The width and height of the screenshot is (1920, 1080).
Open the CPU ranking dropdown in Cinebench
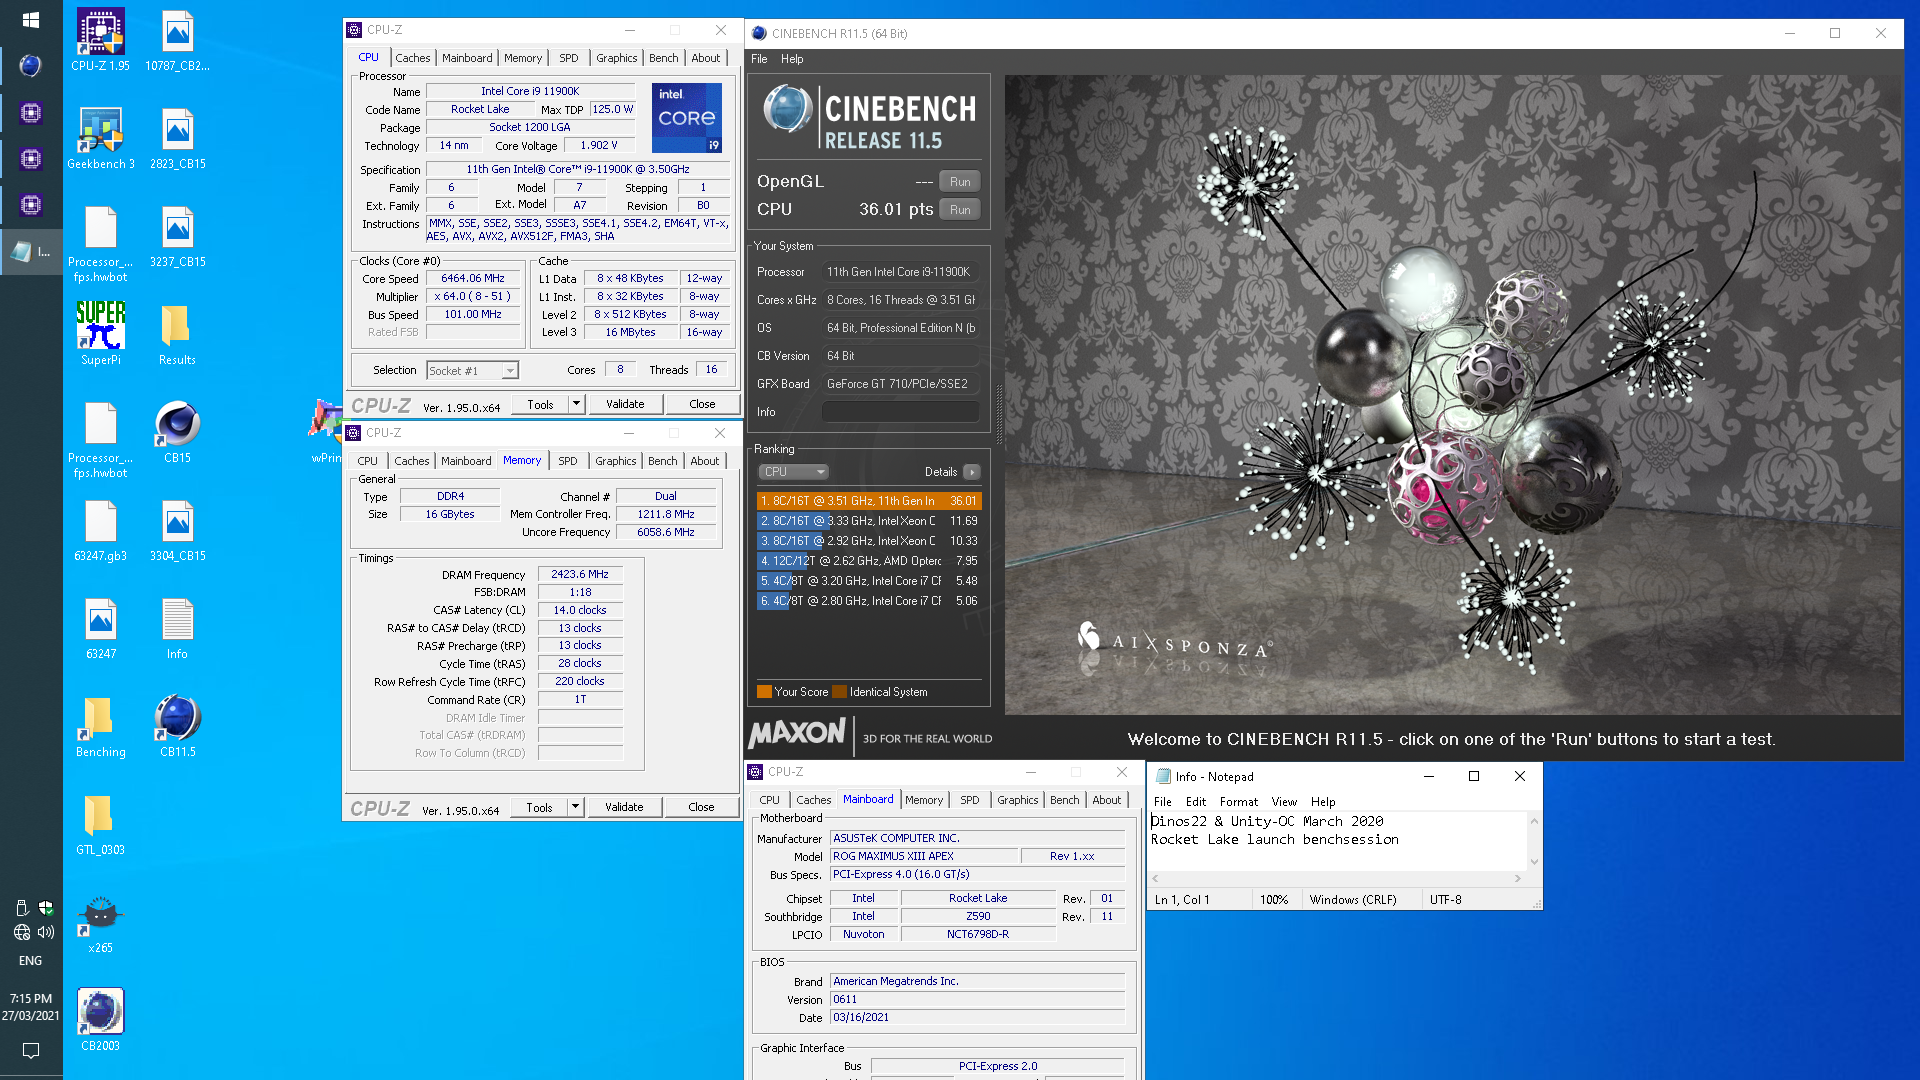coord(794,472)
